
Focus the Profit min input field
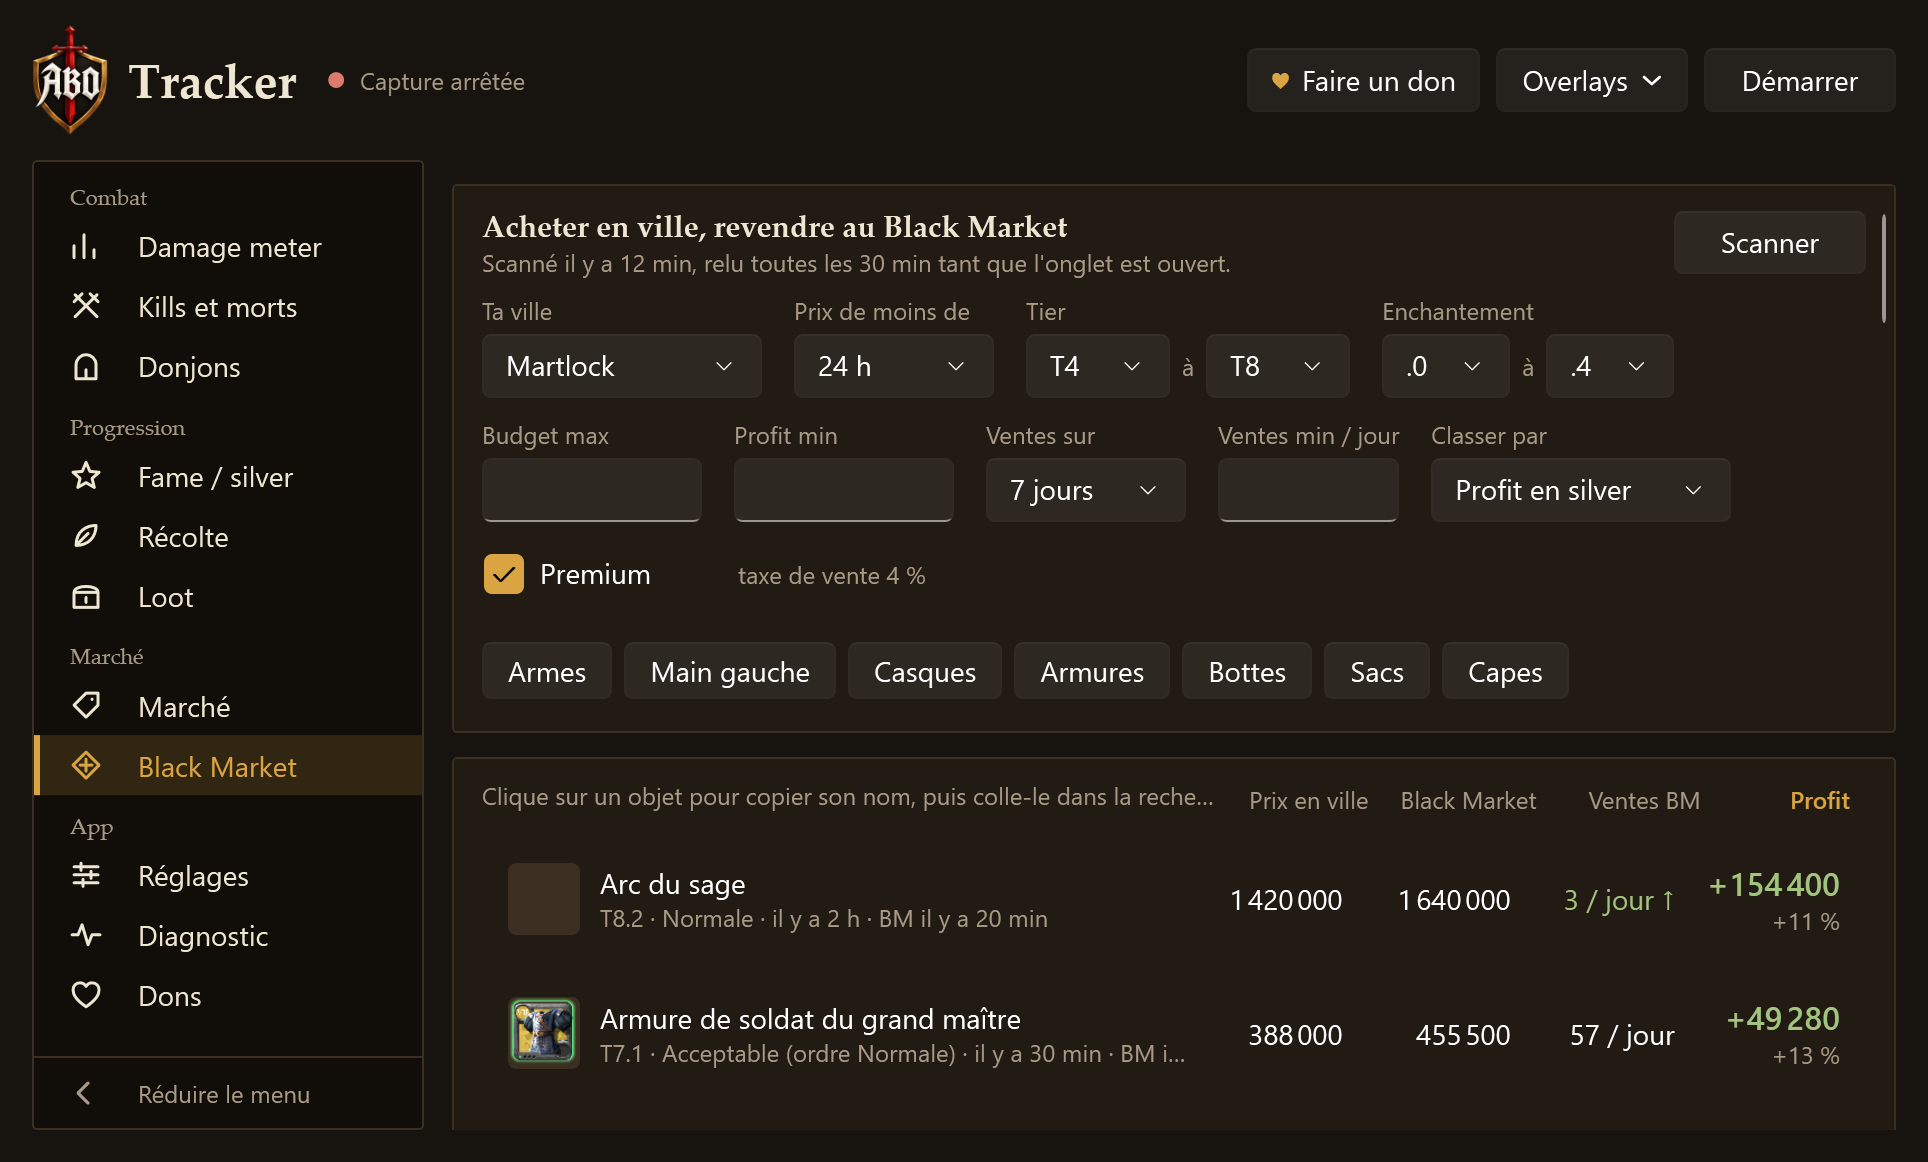[844, 490]
